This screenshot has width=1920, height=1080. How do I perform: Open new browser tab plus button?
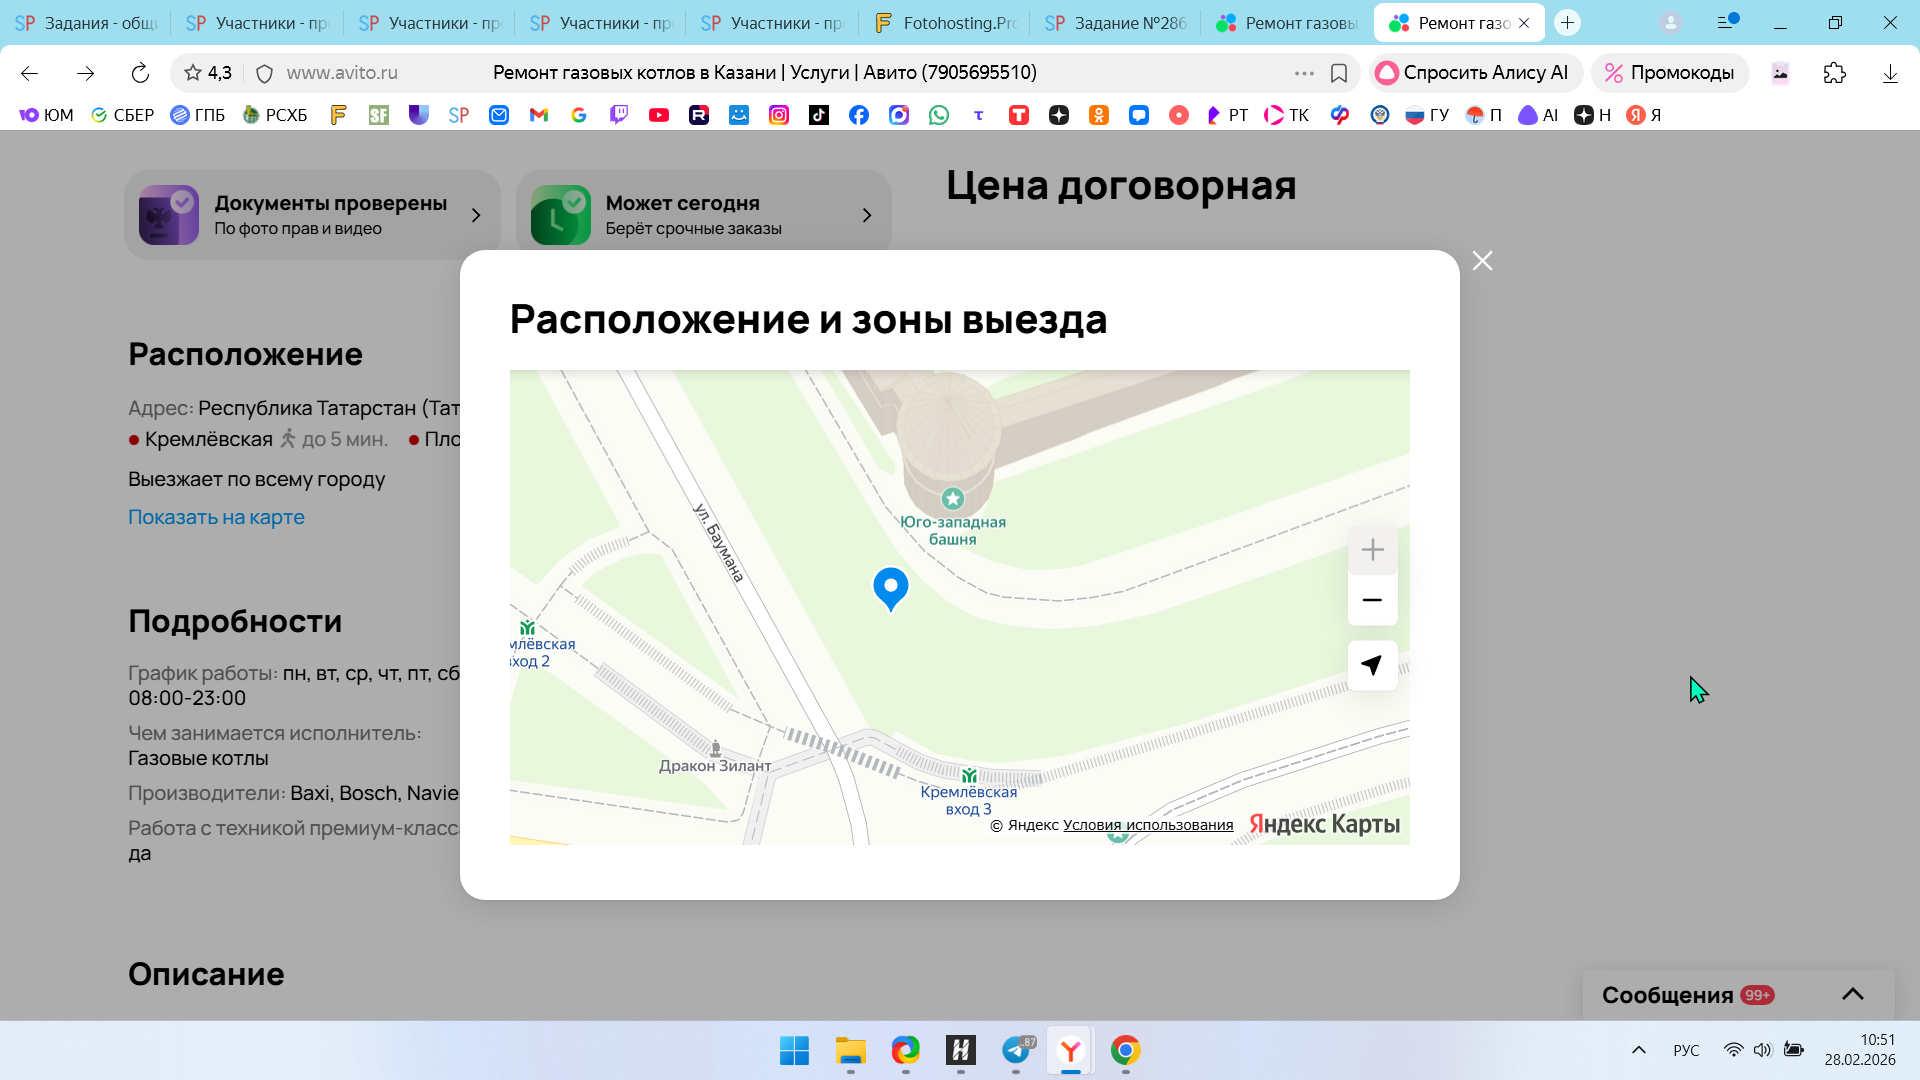click(1567, 23)
